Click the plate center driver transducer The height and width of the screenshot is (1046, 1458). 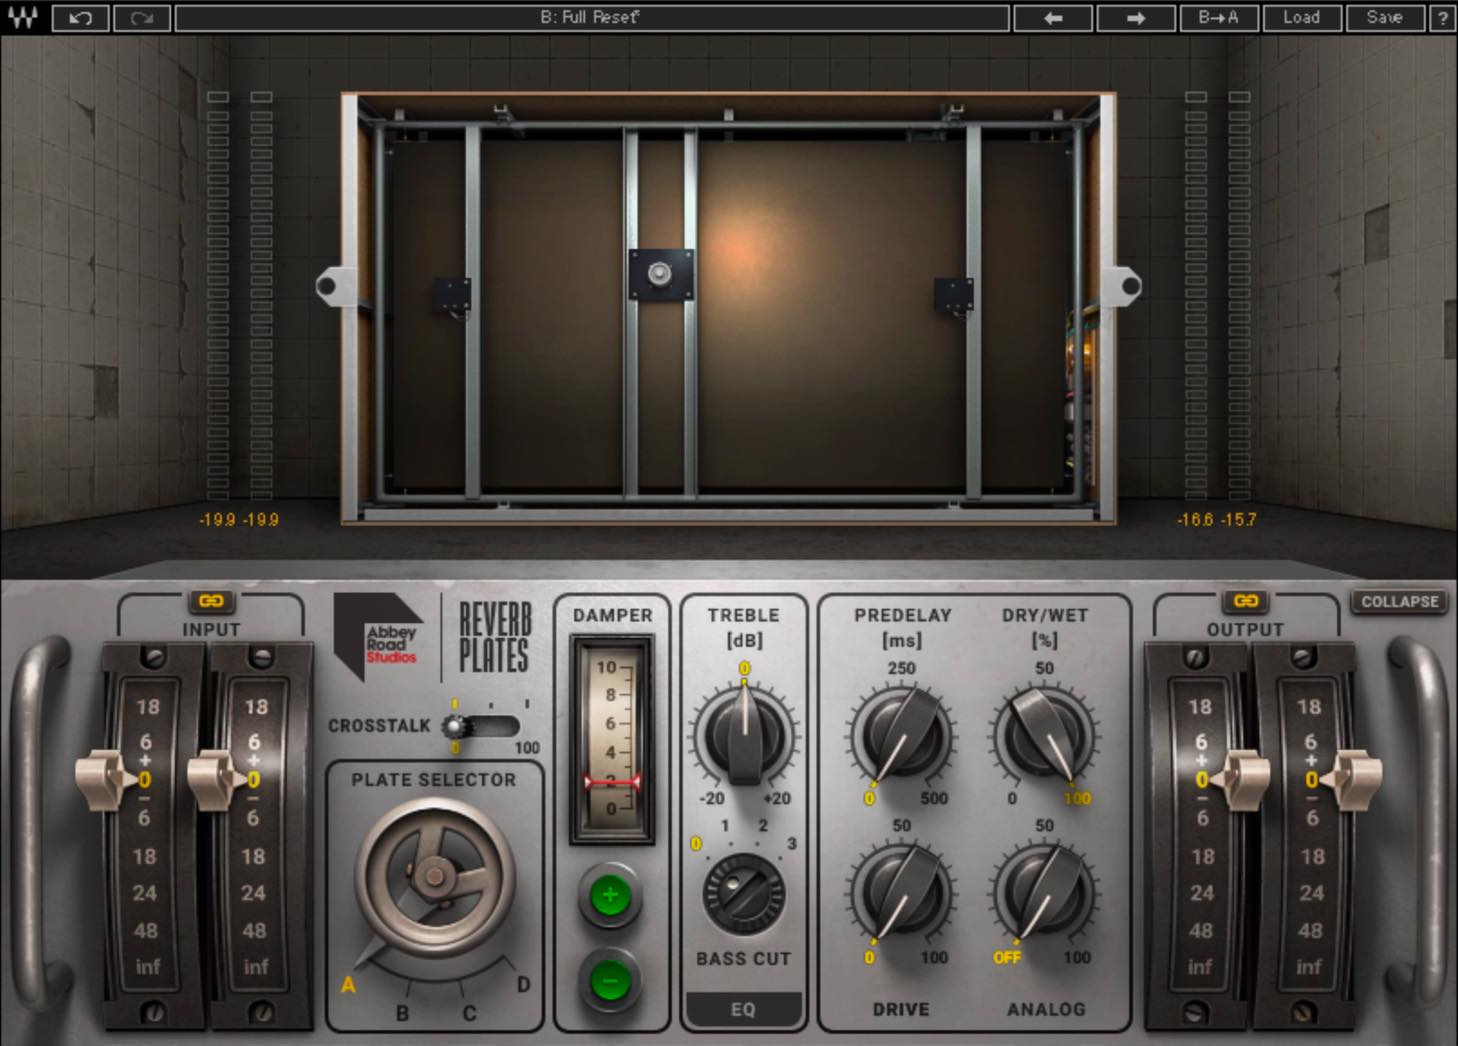point(660,274)
